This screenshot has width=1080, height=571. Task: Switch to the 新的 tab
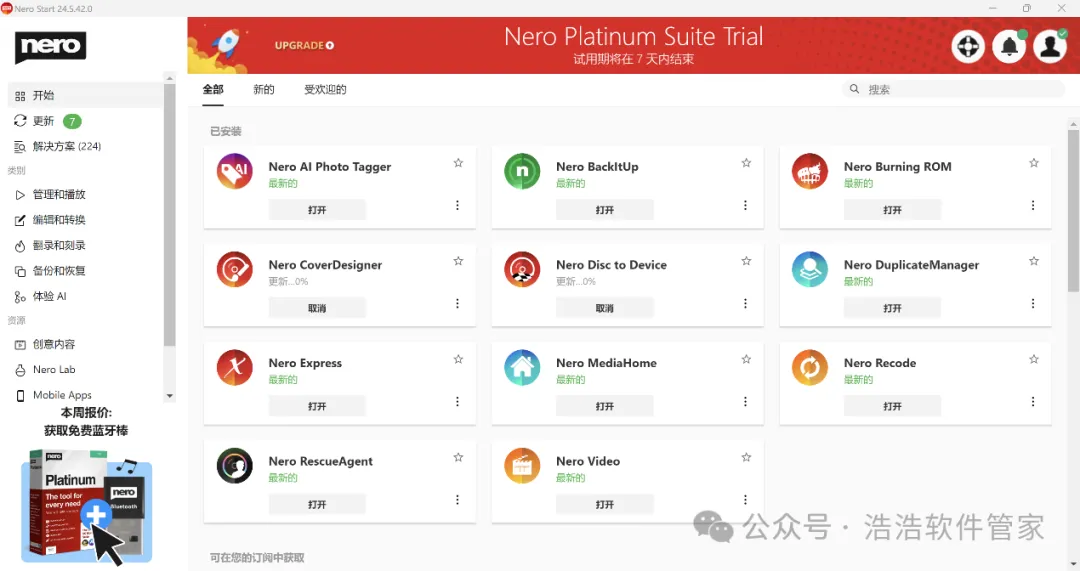(x=264, y=90)
